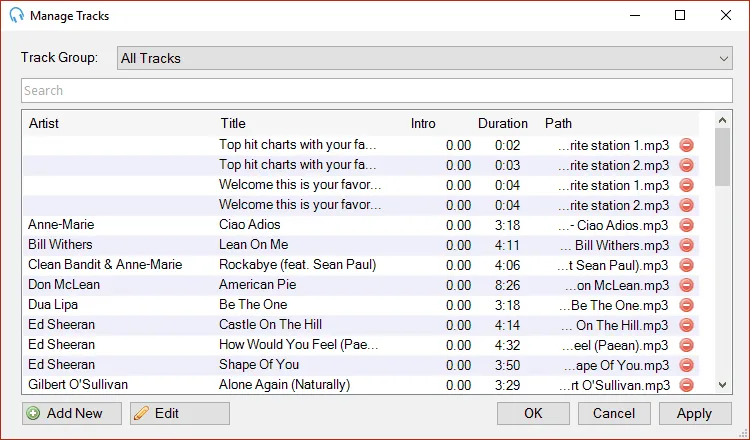Delete the Ciao Adios track
Screen dimensions: 750x440
coord(686,225)
